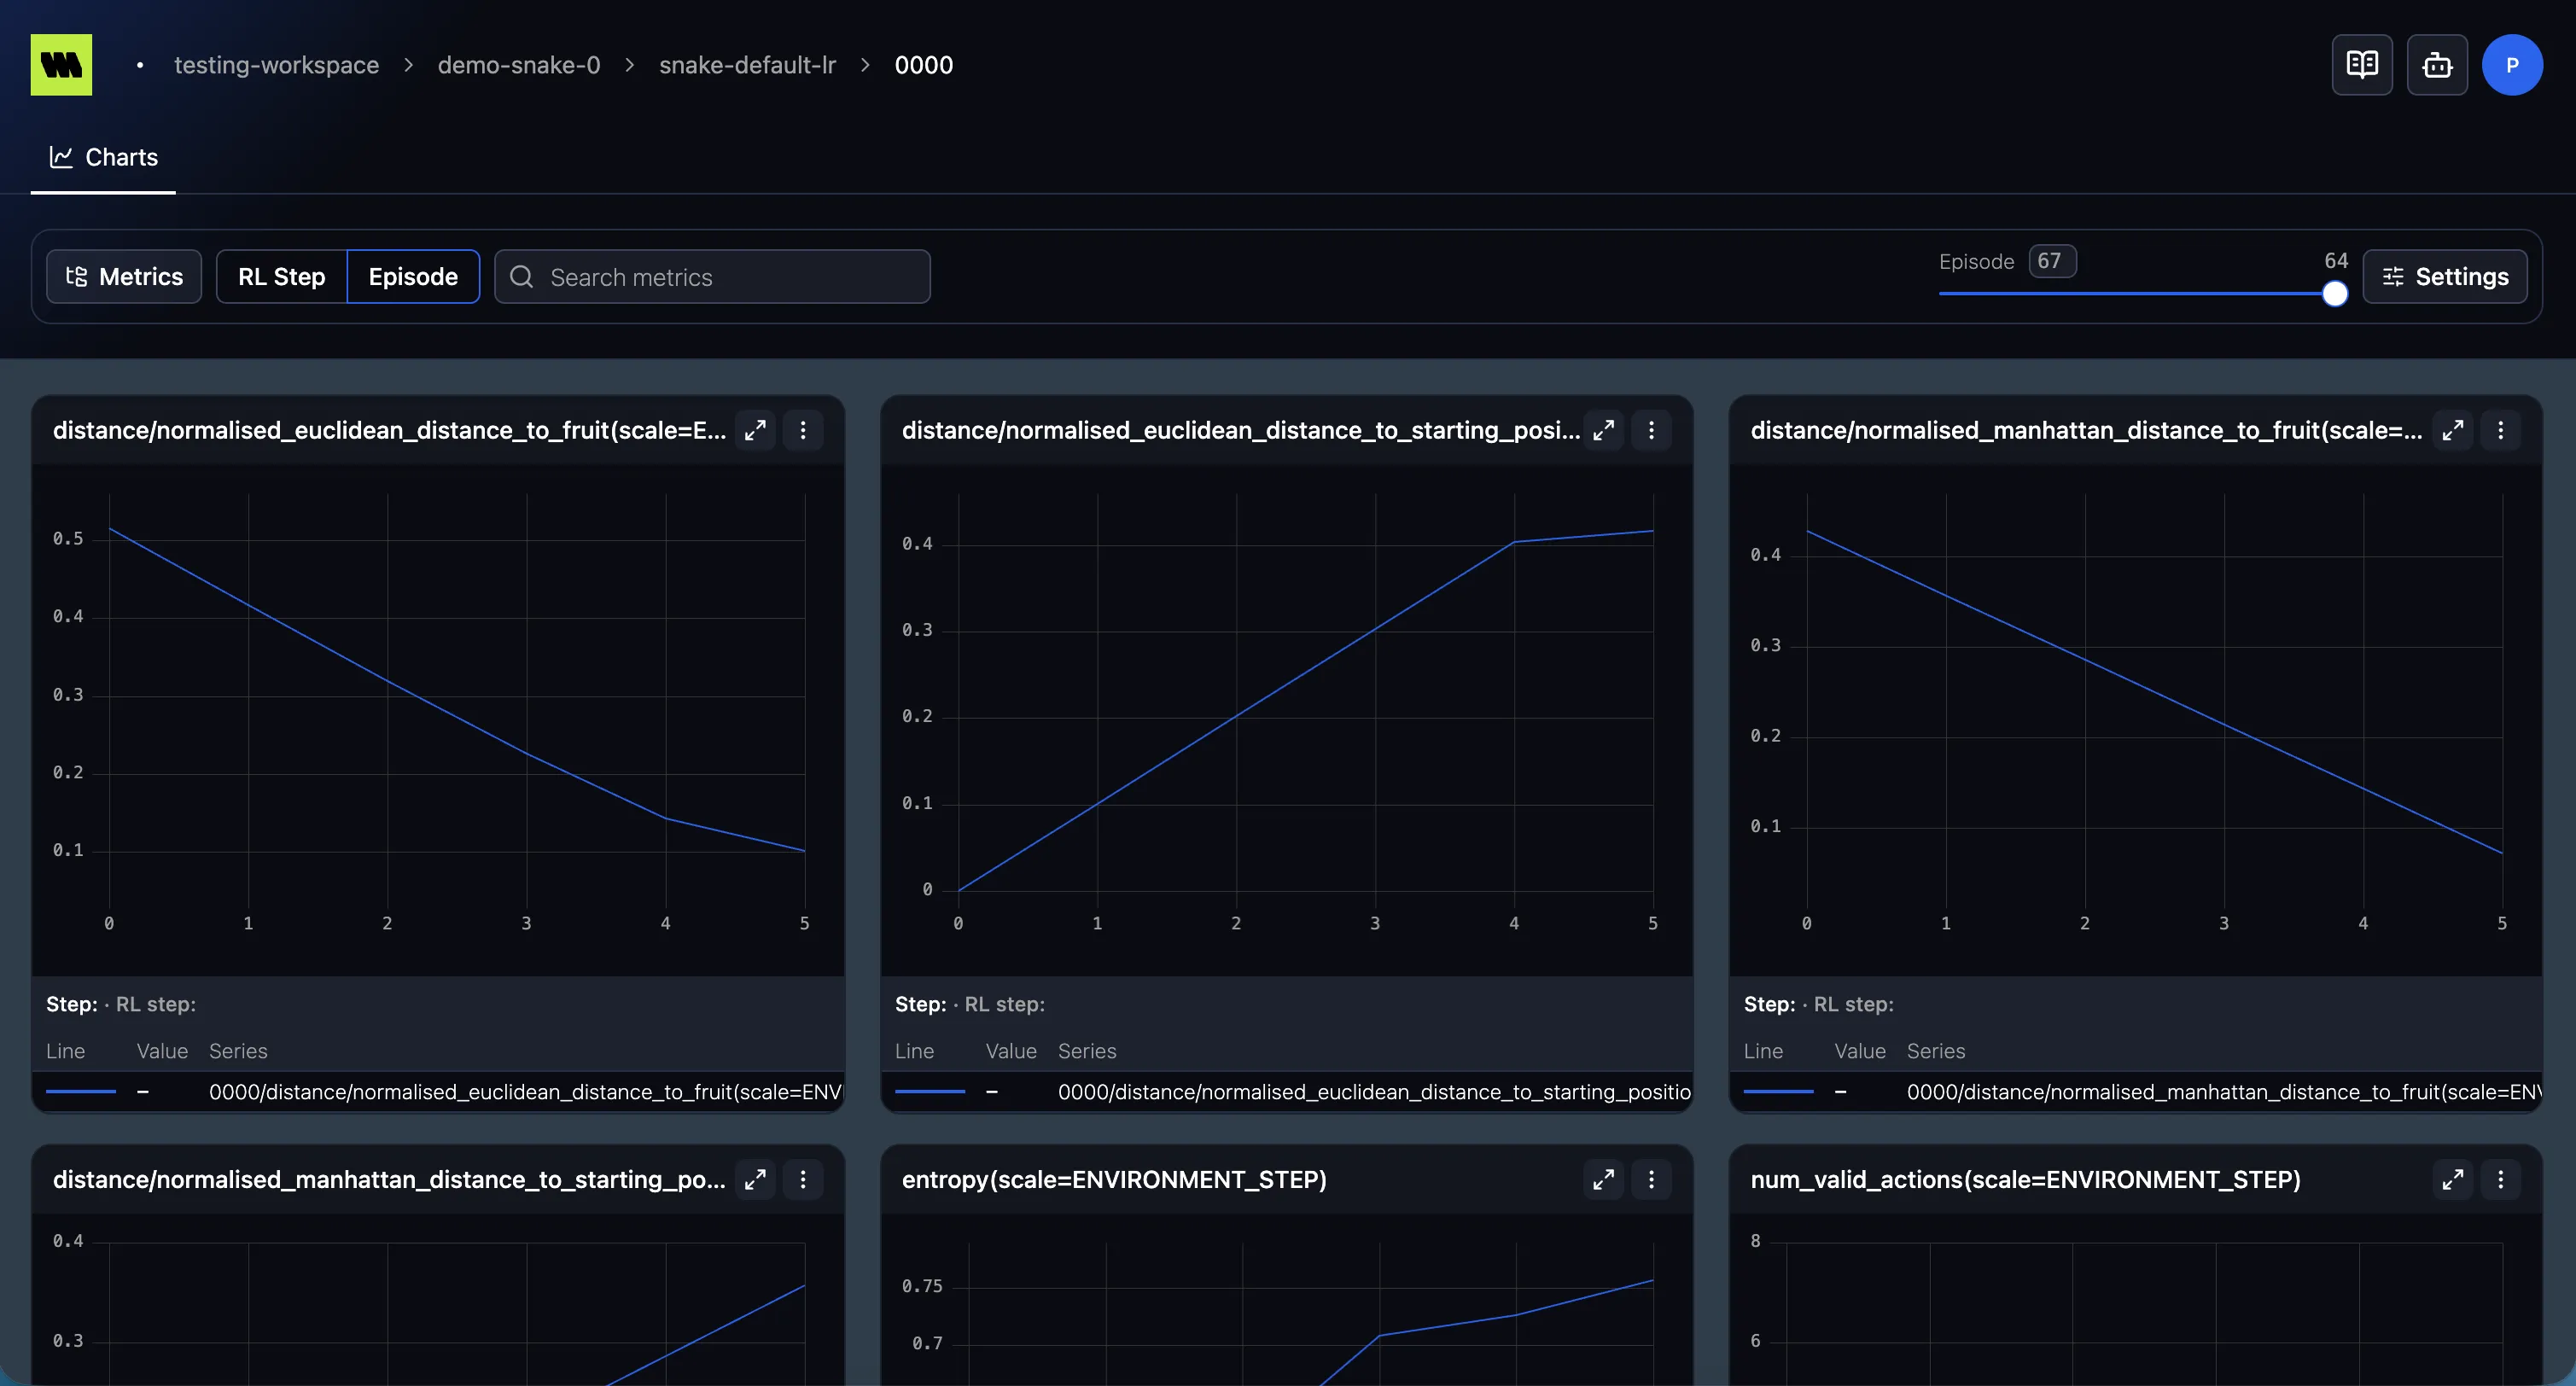Select series row 0000/distance/normalised_euclidean_distance_to_fruit
The height and width of the screenshot is (1386, 2576).
click(438, 1092)
